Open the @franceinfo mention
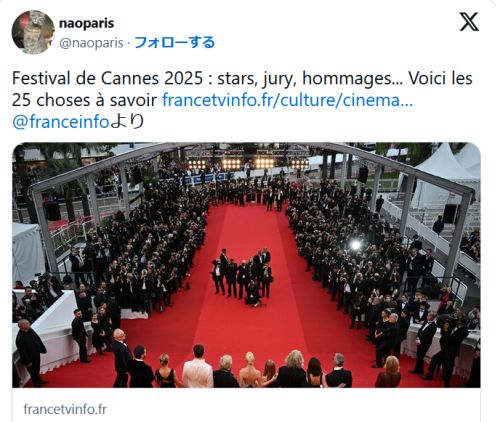 point(61,122)
